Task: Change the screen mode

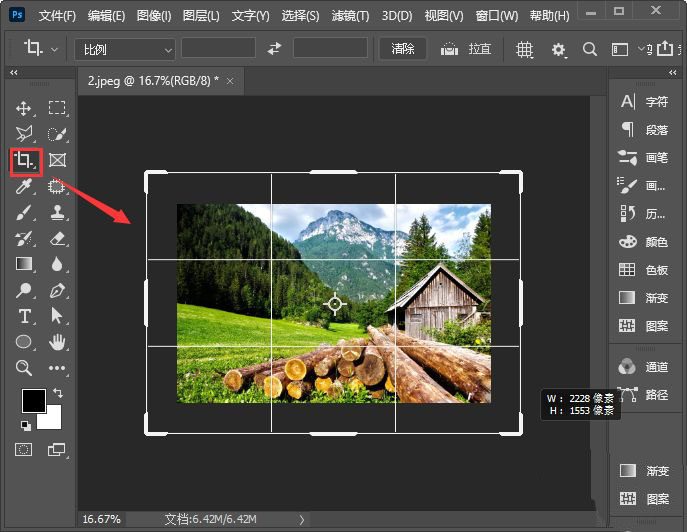Action: pyautogui.click(x=57, y=450)
